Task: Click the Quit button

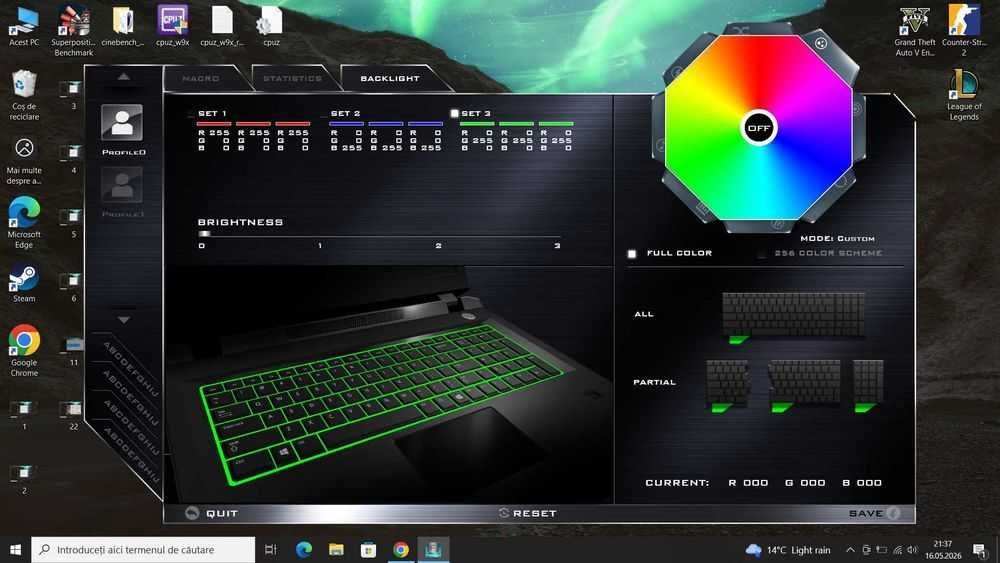Action: [212, 513]
